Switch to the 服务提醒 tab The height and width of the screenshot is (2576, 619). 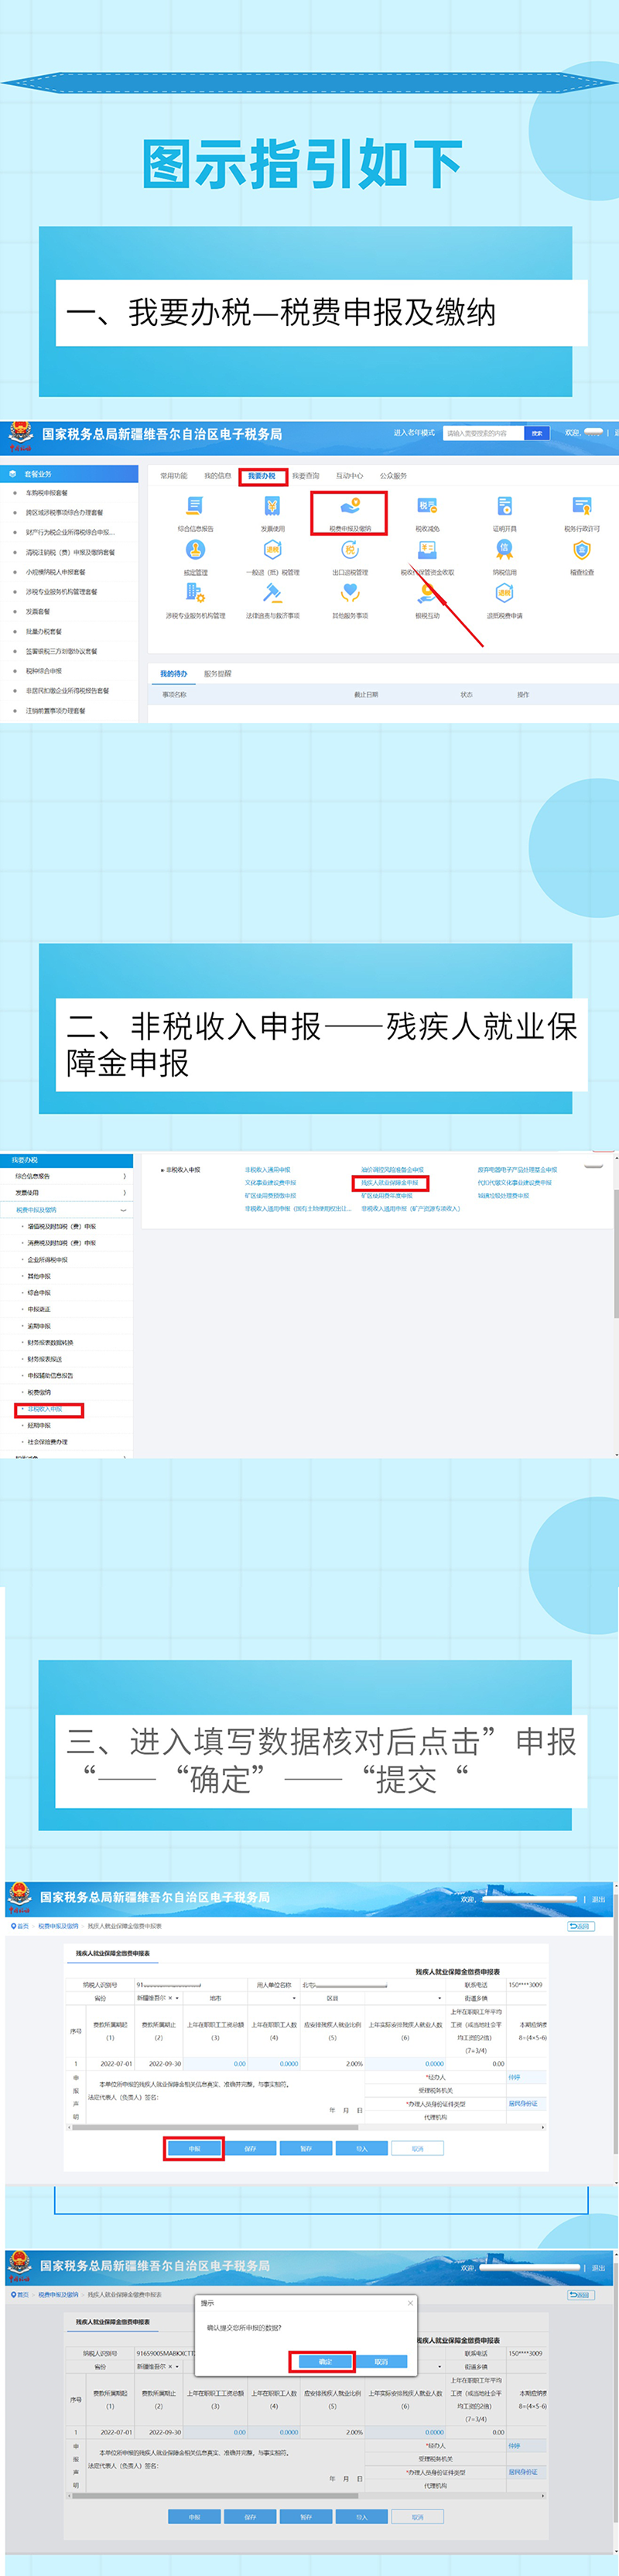point(218,674)
